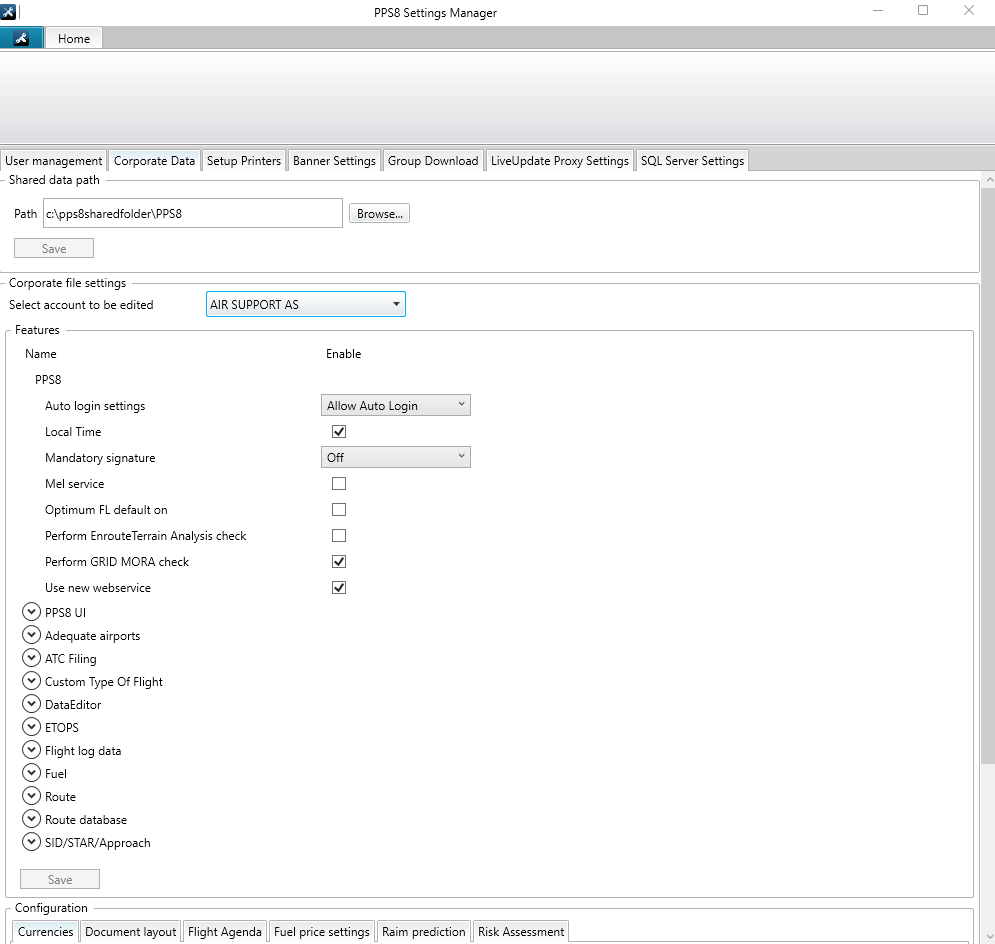995x944 pixels.
Task: Expand the Adequate airports section
Action: [x=31, y=634]
